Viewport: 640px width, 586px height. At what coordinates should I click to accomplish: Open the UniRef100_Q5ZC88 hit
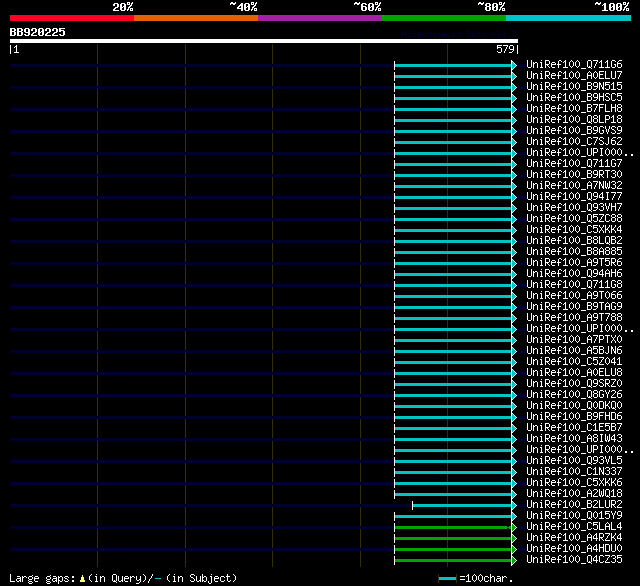click(x=574, y=219)
